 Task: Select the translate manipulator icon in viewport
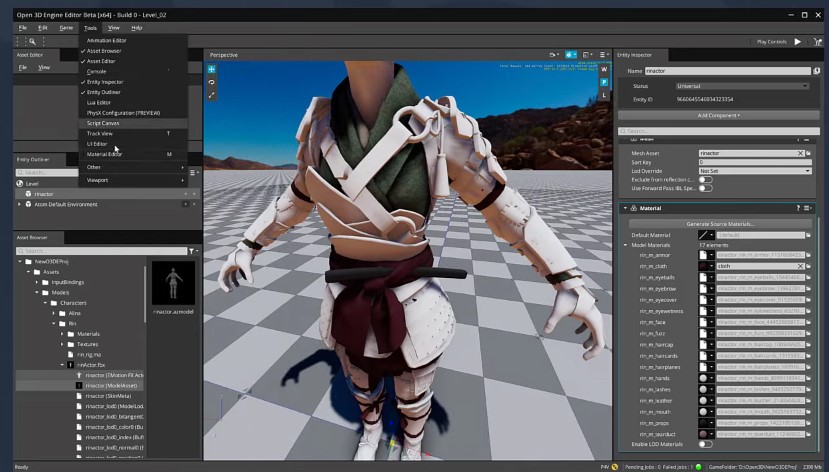coord(212,69)
